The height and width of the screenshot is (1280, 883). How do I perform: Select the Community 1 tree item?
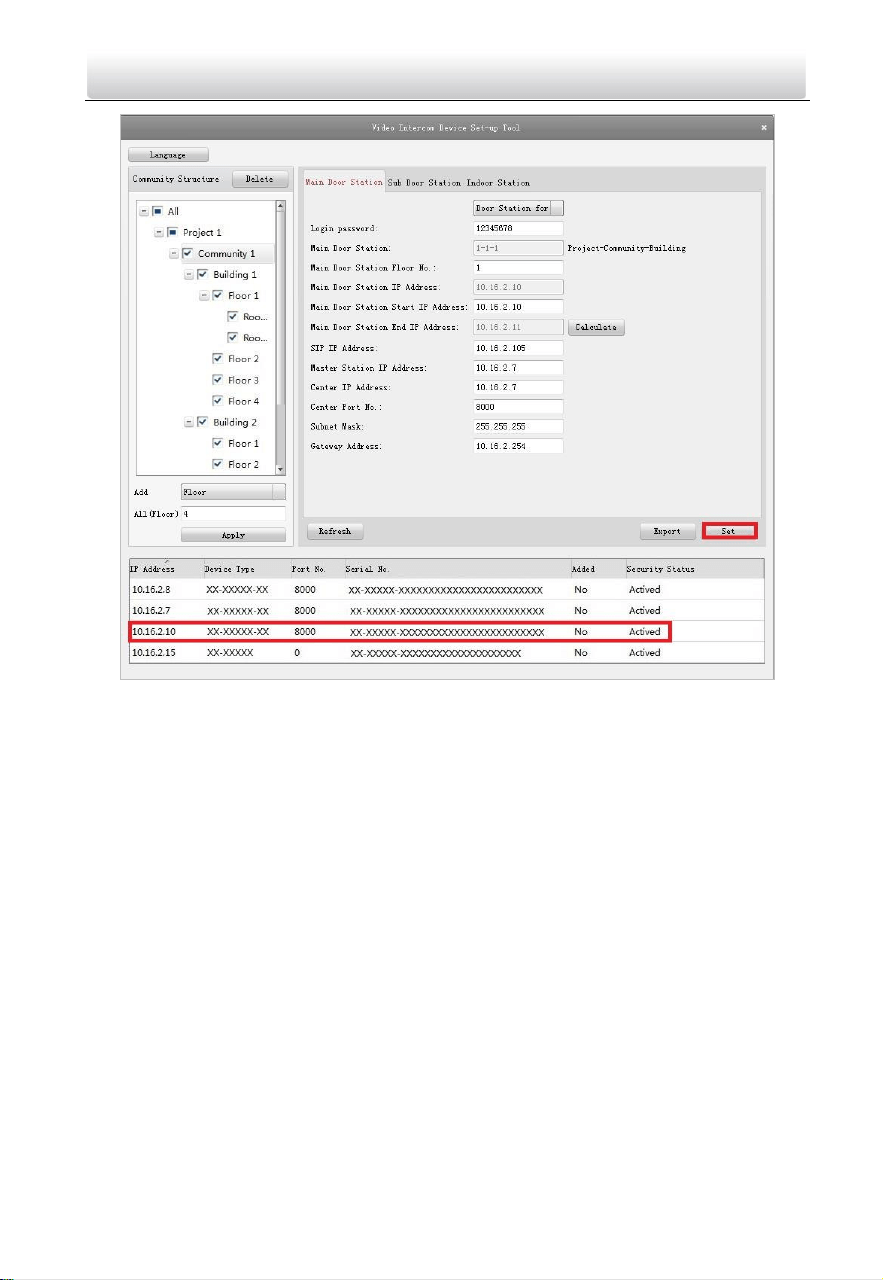pyautogui.click(x=226, y=254)
